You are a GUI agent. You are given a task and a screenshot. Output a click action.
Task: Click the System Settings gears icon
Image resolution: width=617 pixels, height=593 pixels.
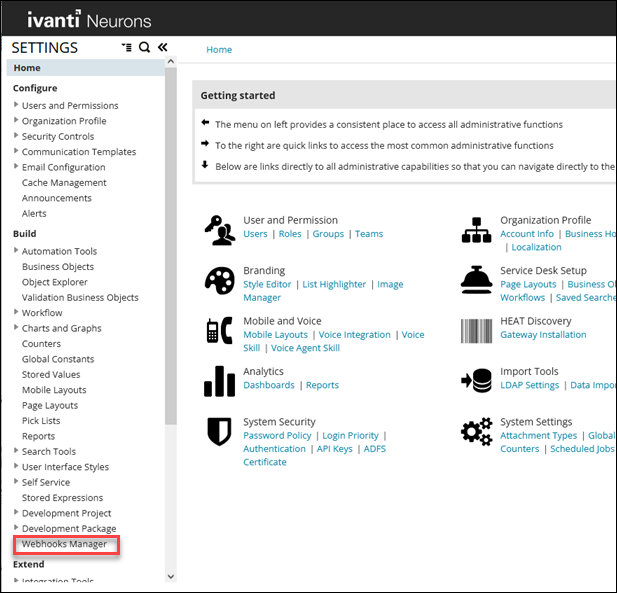tap(476, 431)
